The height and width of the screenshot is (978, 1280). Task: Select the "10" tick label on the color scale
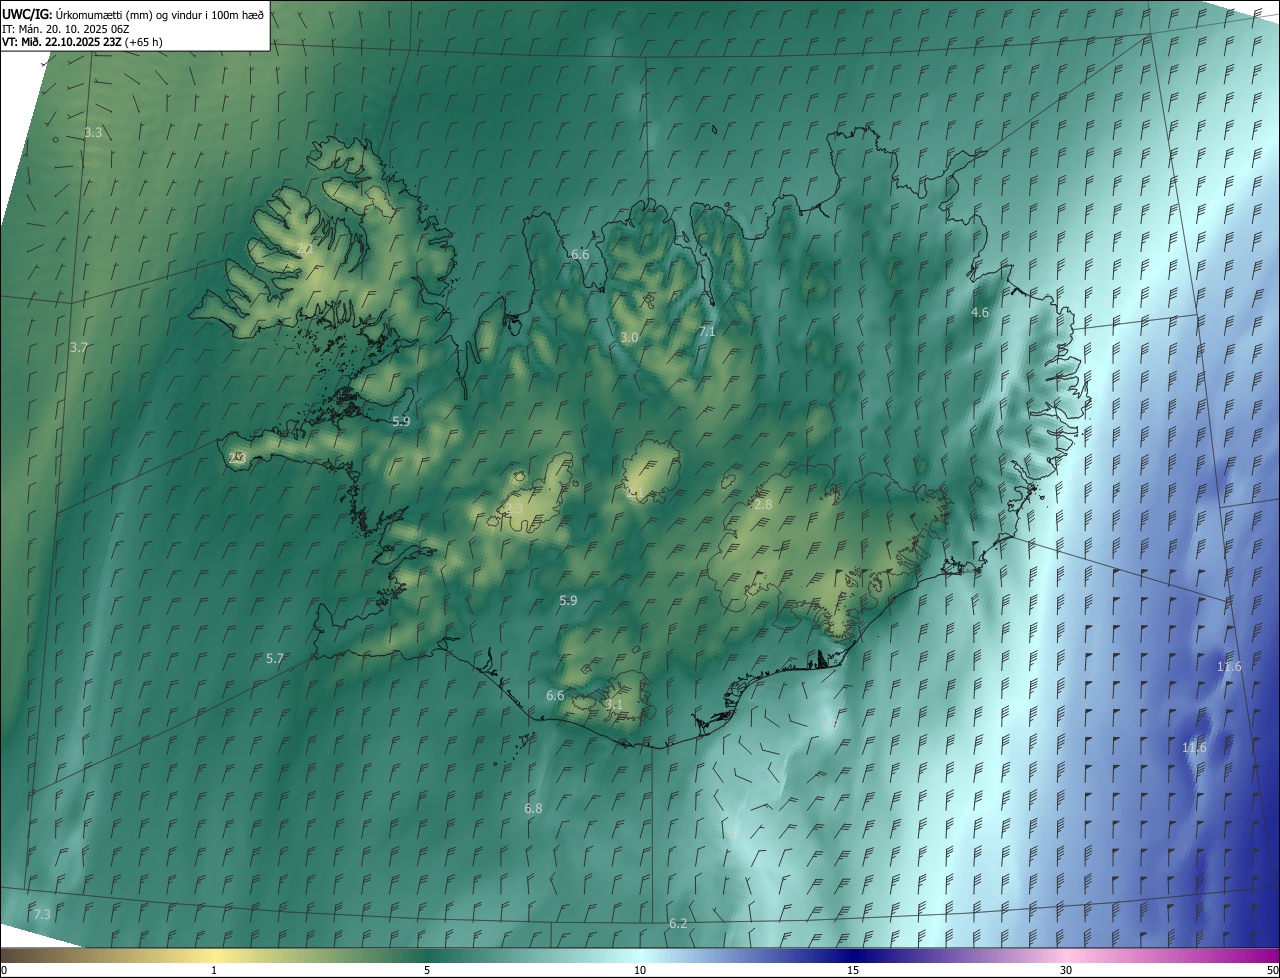(x=640, y=971)
